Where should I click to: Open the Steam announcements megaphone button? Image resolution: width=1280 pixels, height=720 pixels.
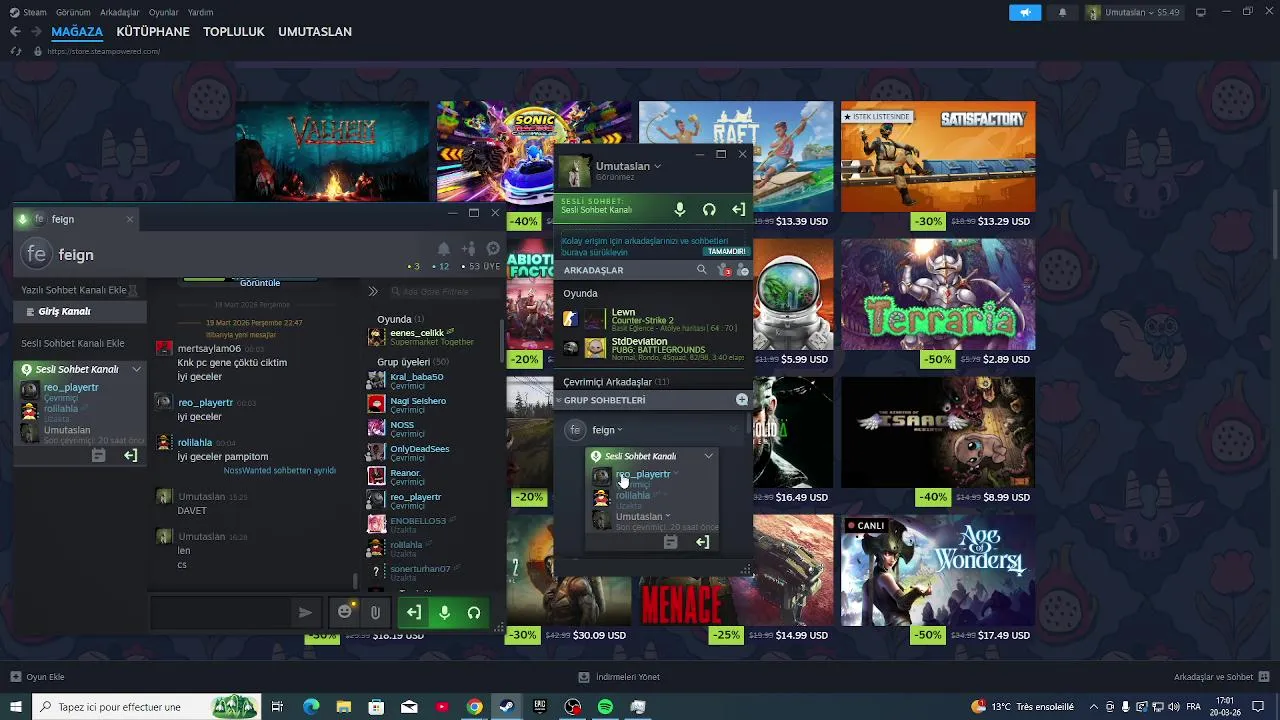[x=1024, y=12]
